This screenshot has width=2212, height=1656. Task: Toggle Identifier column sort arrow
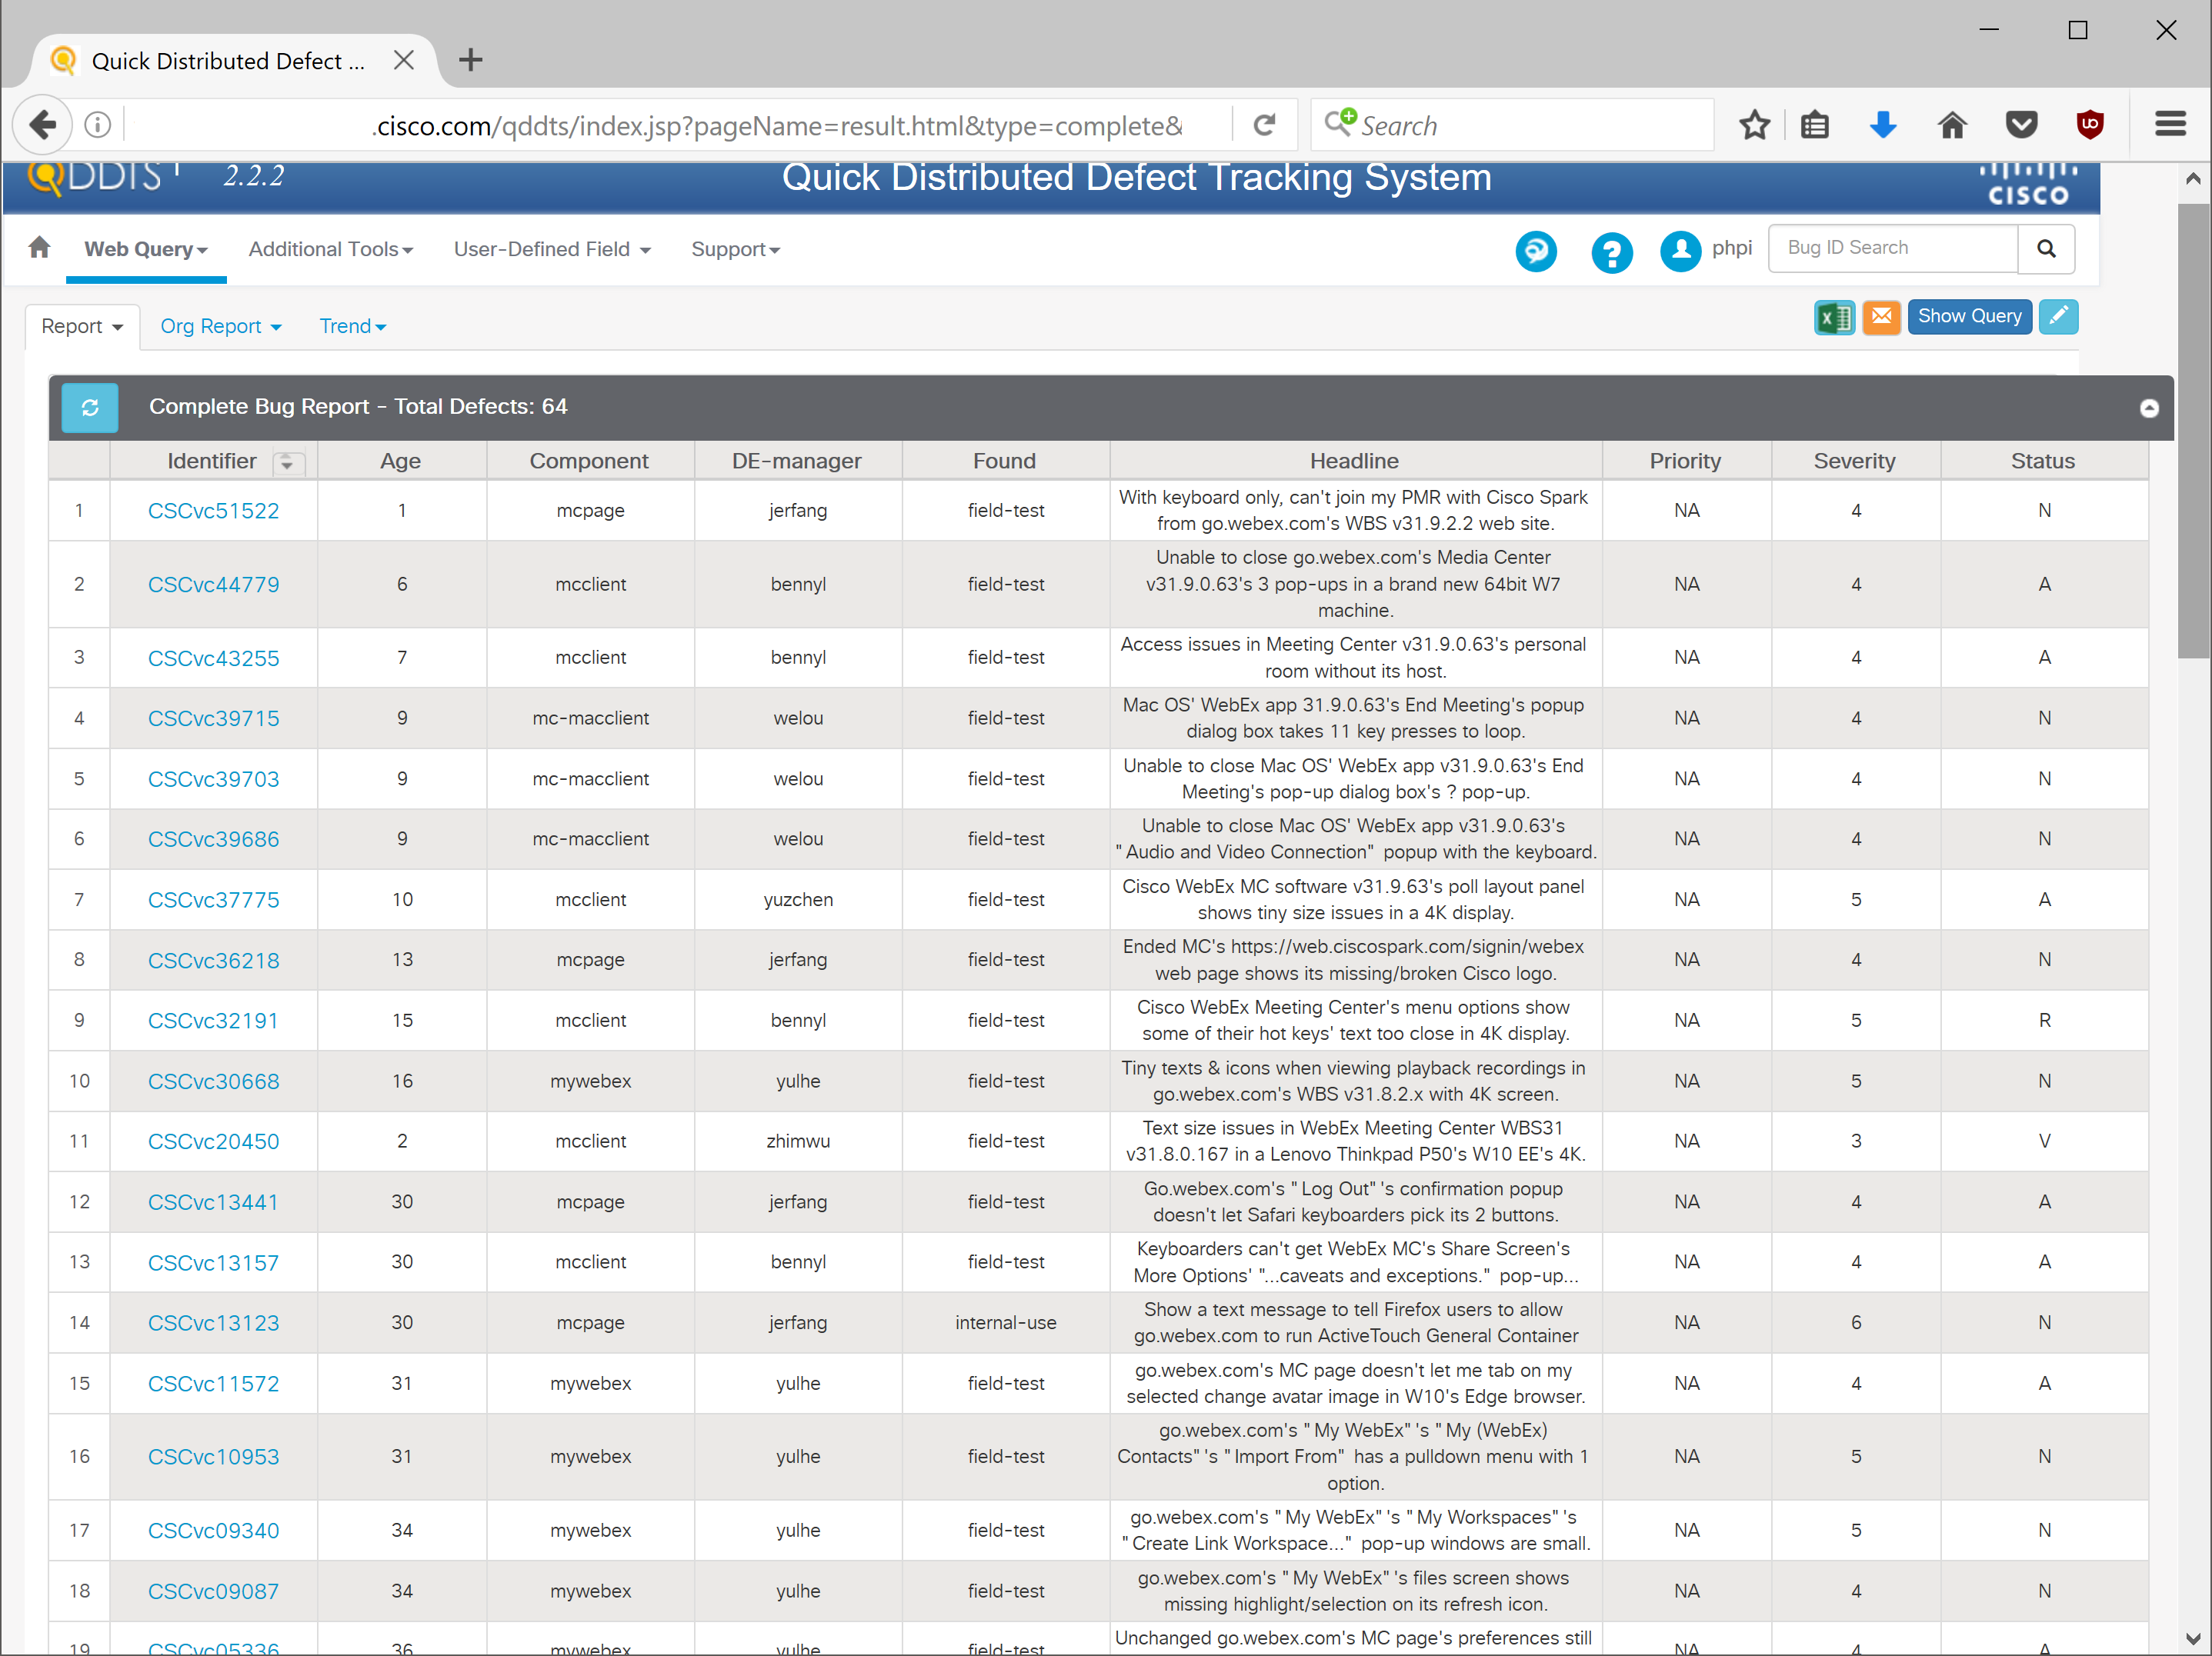click(x=287, y=462)
